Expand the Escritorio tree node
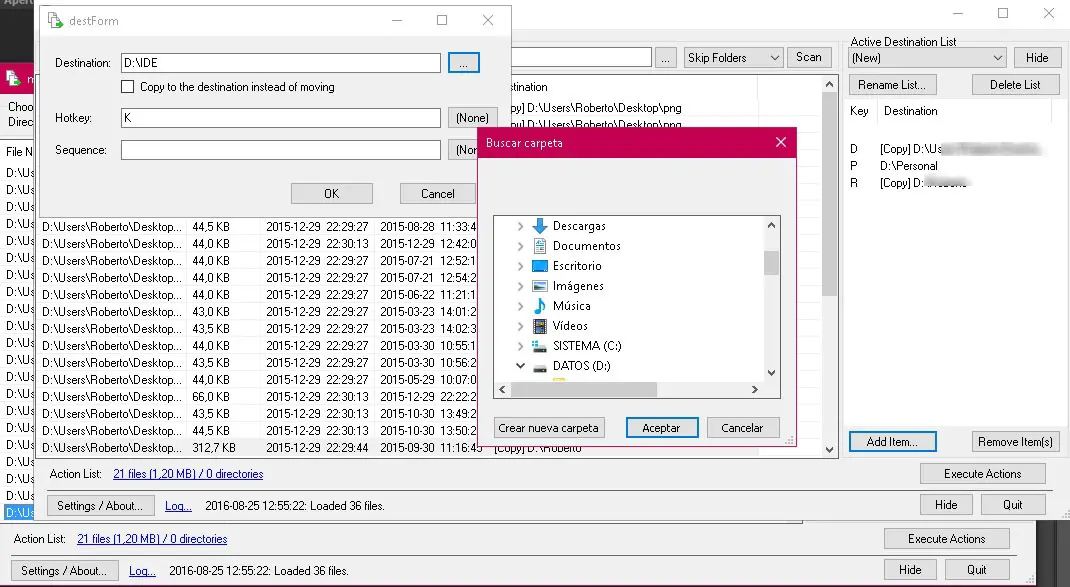This screenshot has height=587, width=1070. (520, 266)
